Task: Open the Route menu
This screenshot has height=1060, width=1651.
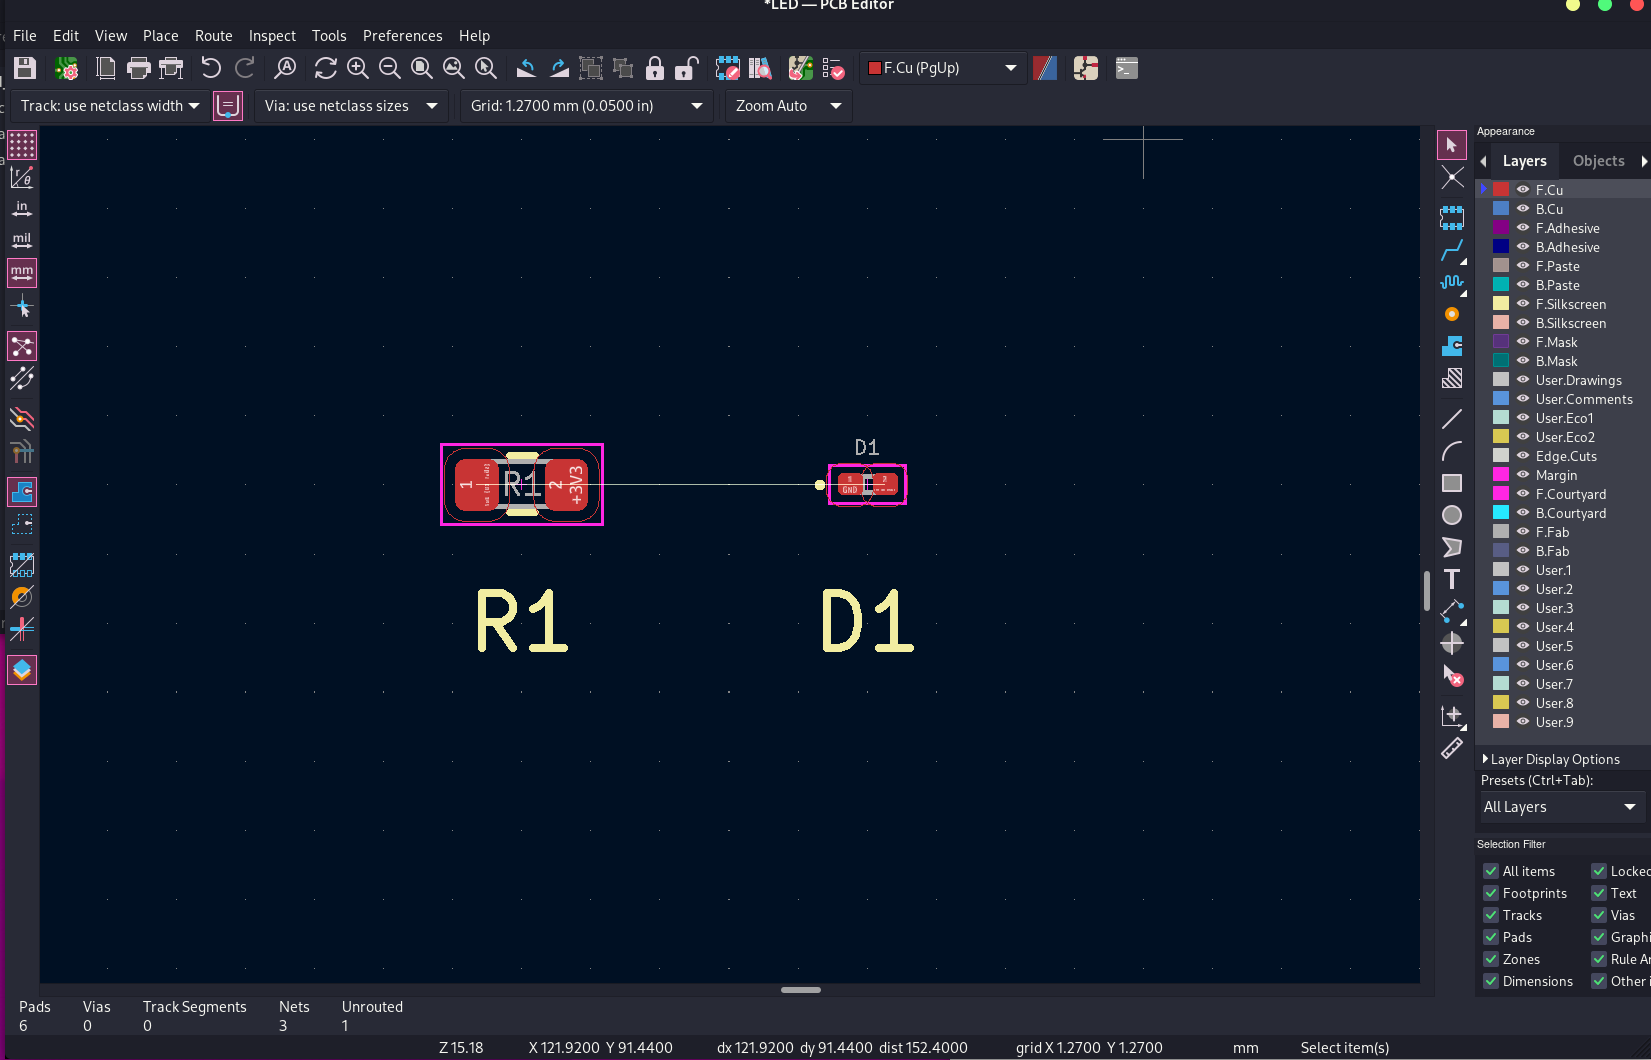Action: coord(213,35)
